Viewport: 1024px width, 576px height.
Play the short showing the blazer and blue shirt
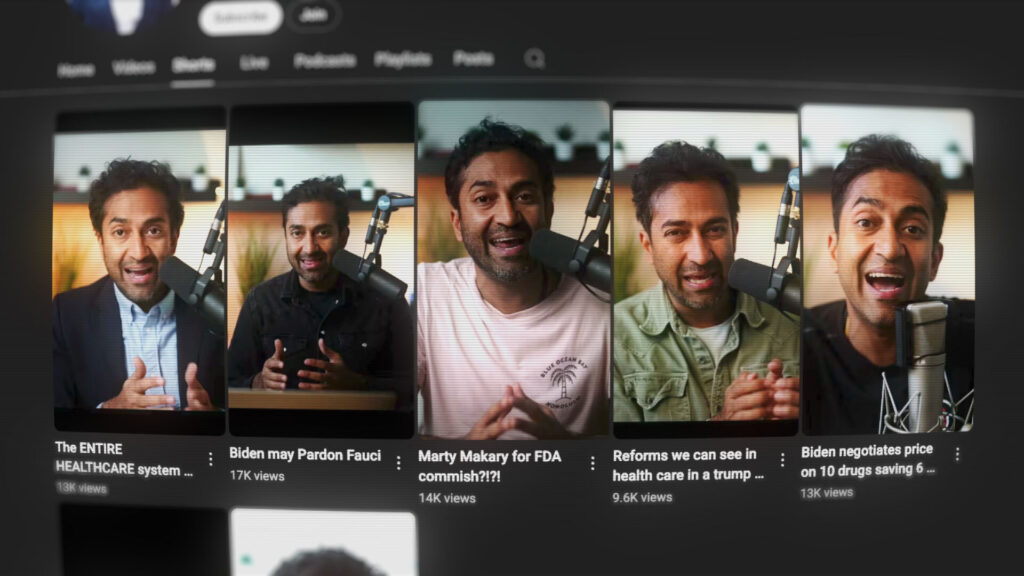tap(139, 270)
